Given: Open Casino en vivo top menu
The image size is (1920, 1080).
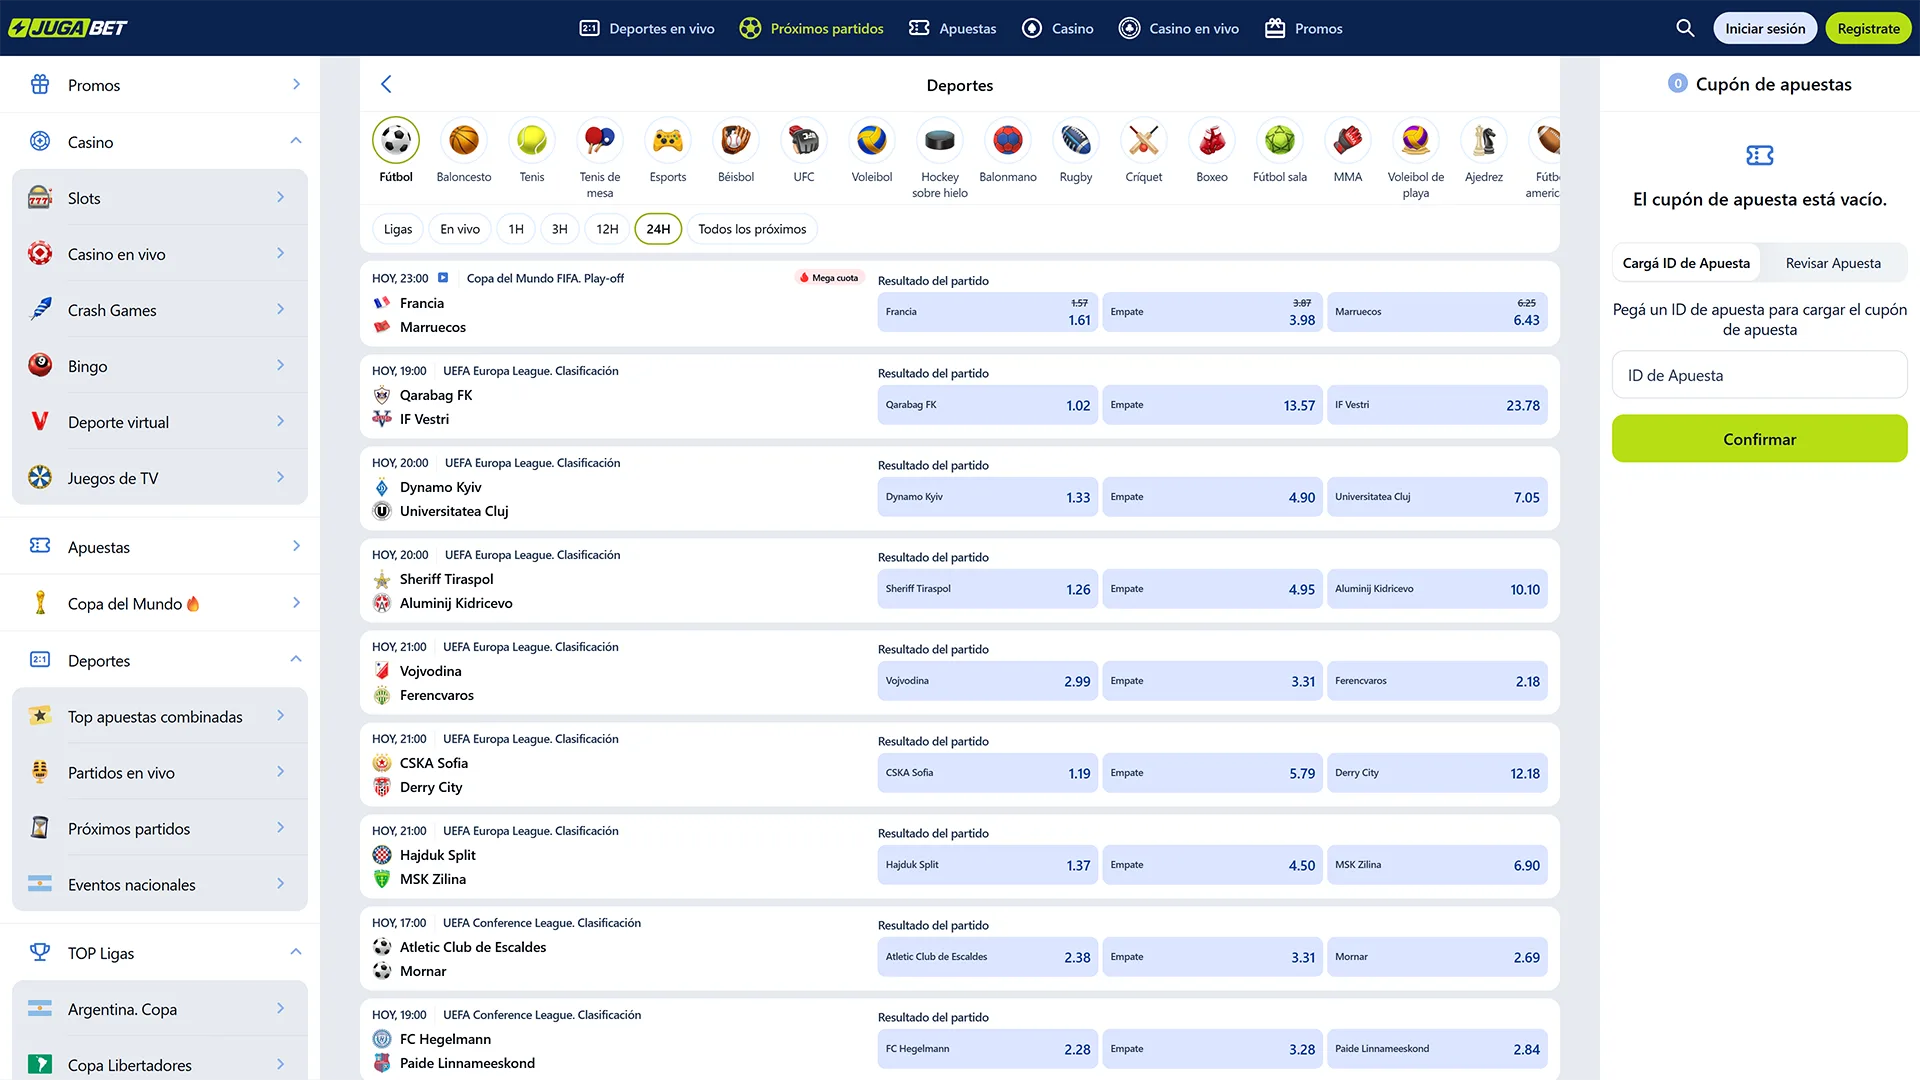Looking at the screenshot, I should (1179, 28).
